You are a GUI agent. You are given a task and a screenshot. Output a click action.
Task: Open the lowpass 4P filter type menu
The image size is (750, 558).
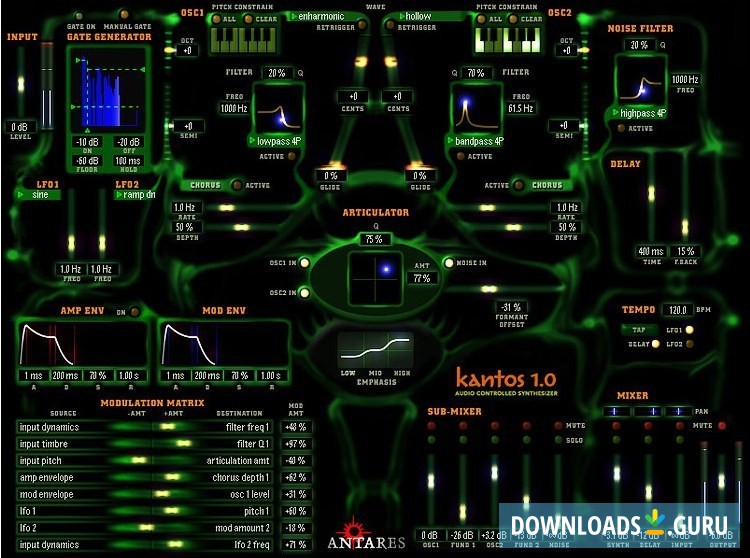click(x=276, y=141)
